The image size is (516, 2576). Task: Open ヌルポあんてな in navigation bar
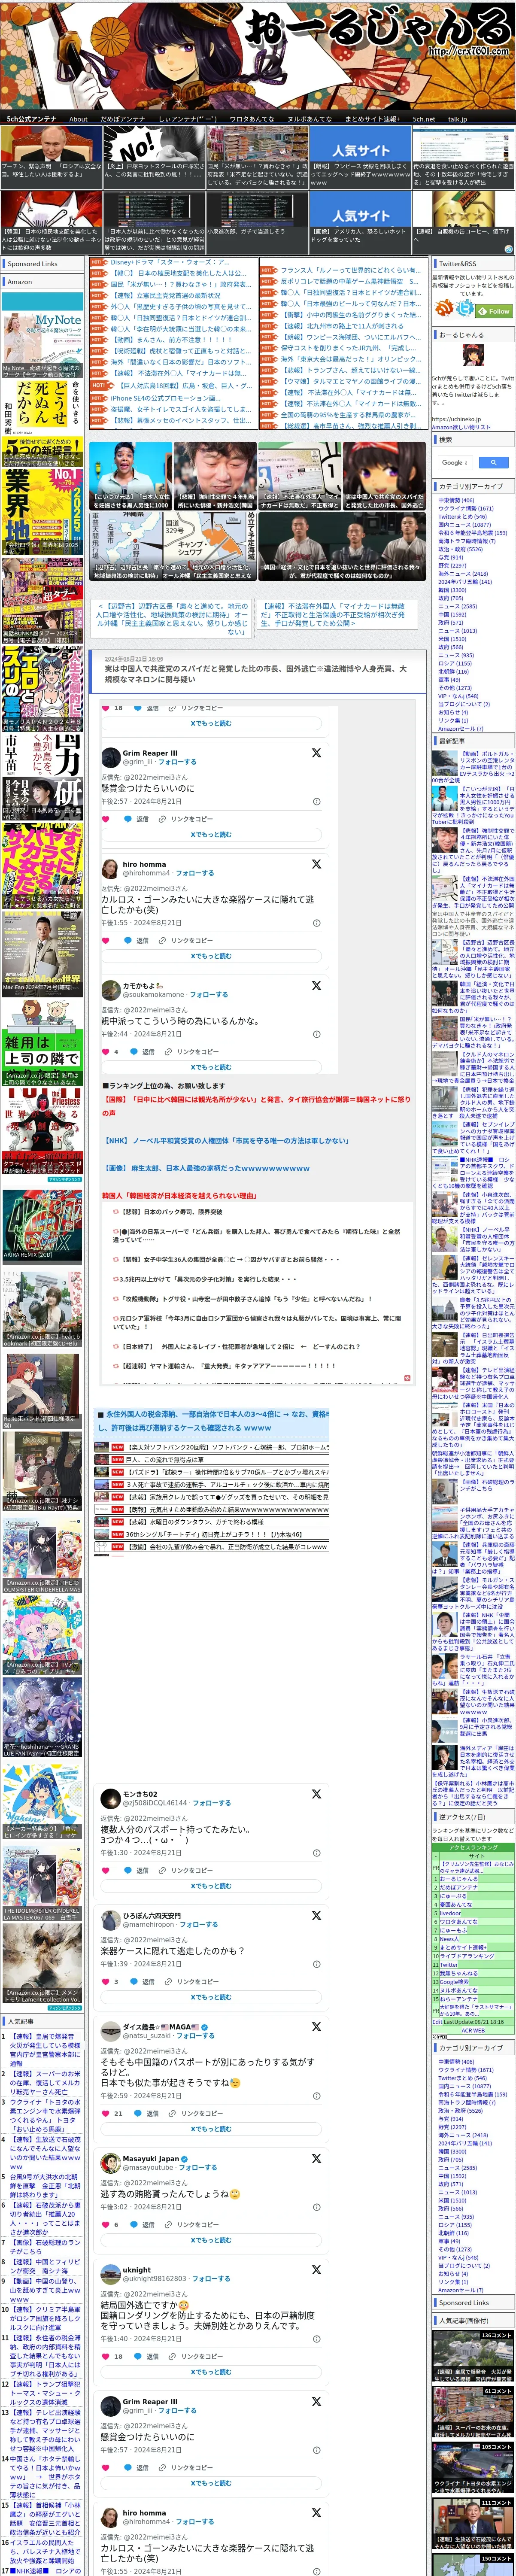coord(310,119)
